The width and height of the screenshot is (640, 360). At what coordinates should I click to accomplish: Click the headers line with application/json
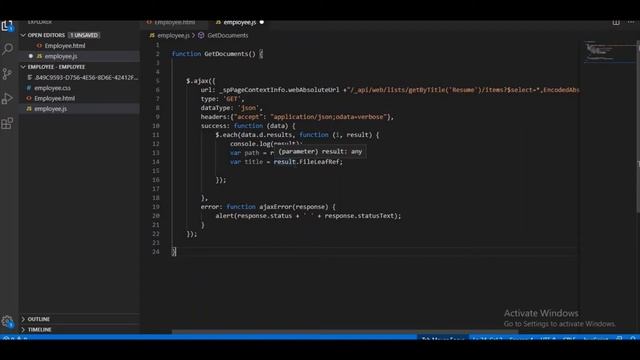[x=297, y=117]
